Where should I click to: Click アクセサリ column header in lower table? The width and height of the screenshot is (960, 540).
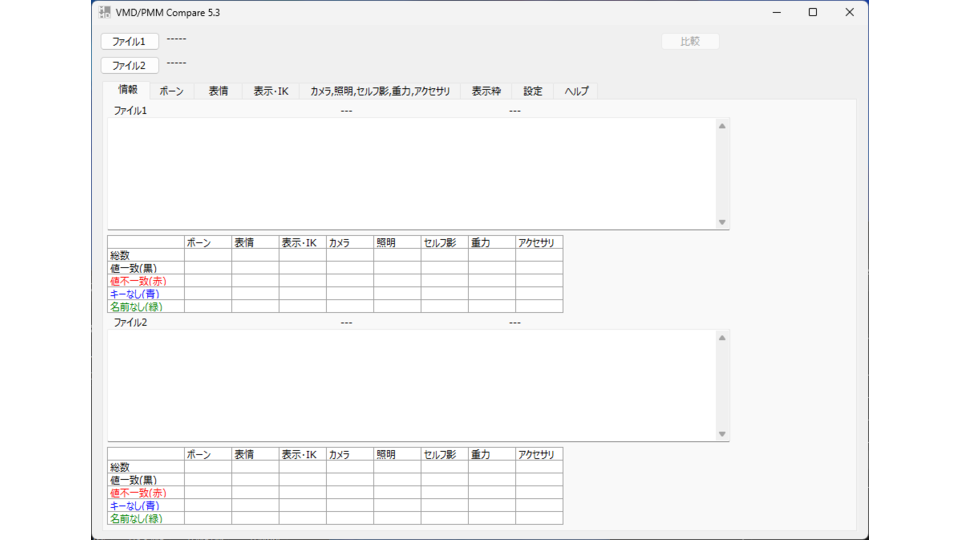click(x=539, y=454)
